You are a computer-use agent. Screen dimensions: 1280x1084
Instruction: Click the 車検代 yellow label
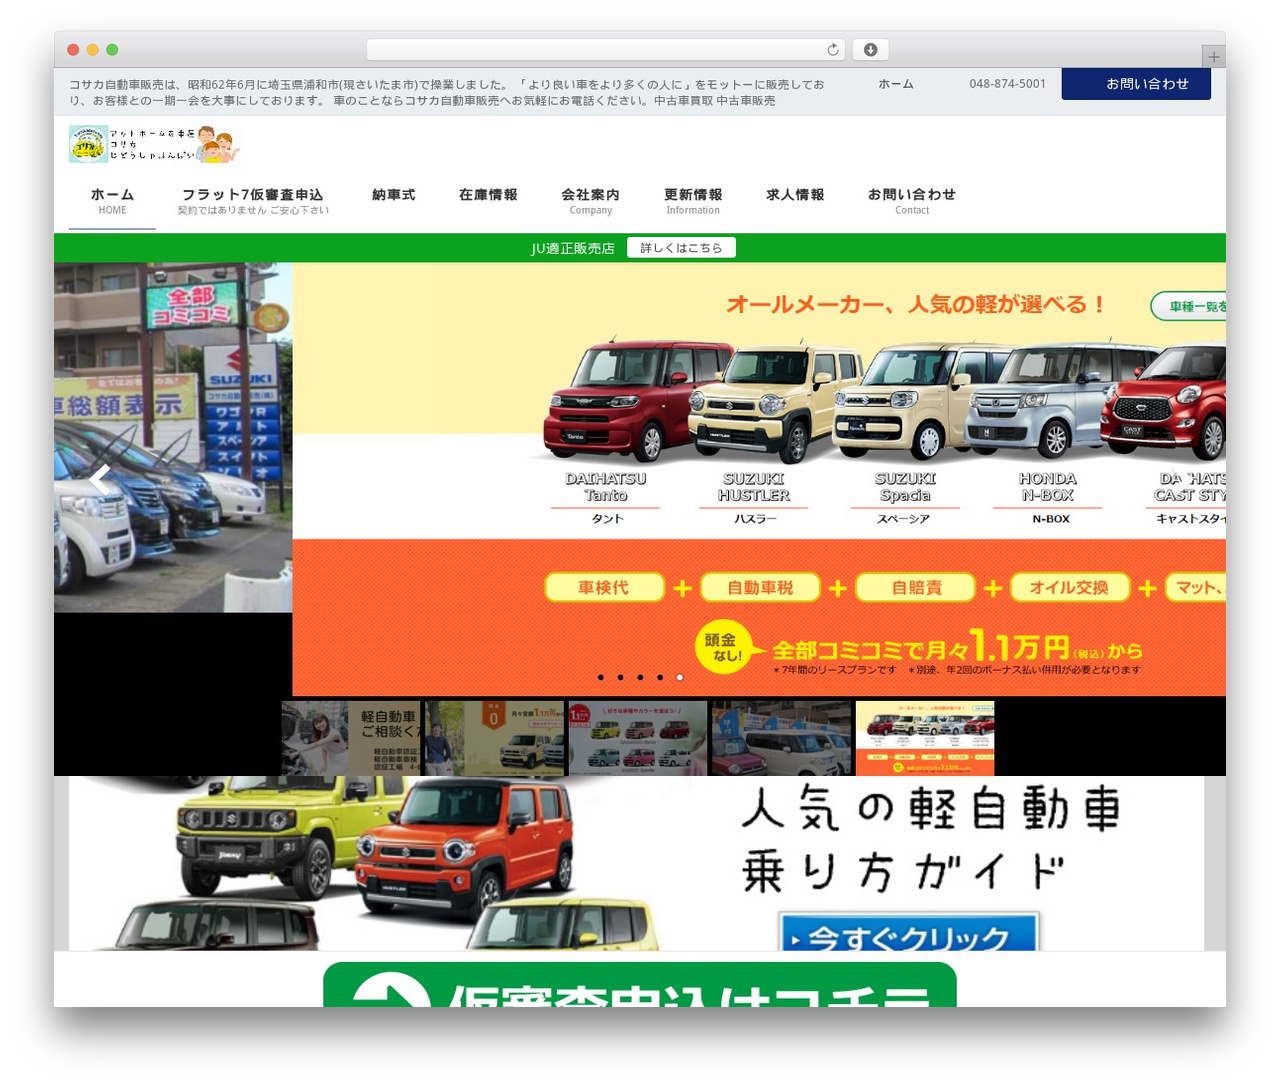(x=604, y=588)
